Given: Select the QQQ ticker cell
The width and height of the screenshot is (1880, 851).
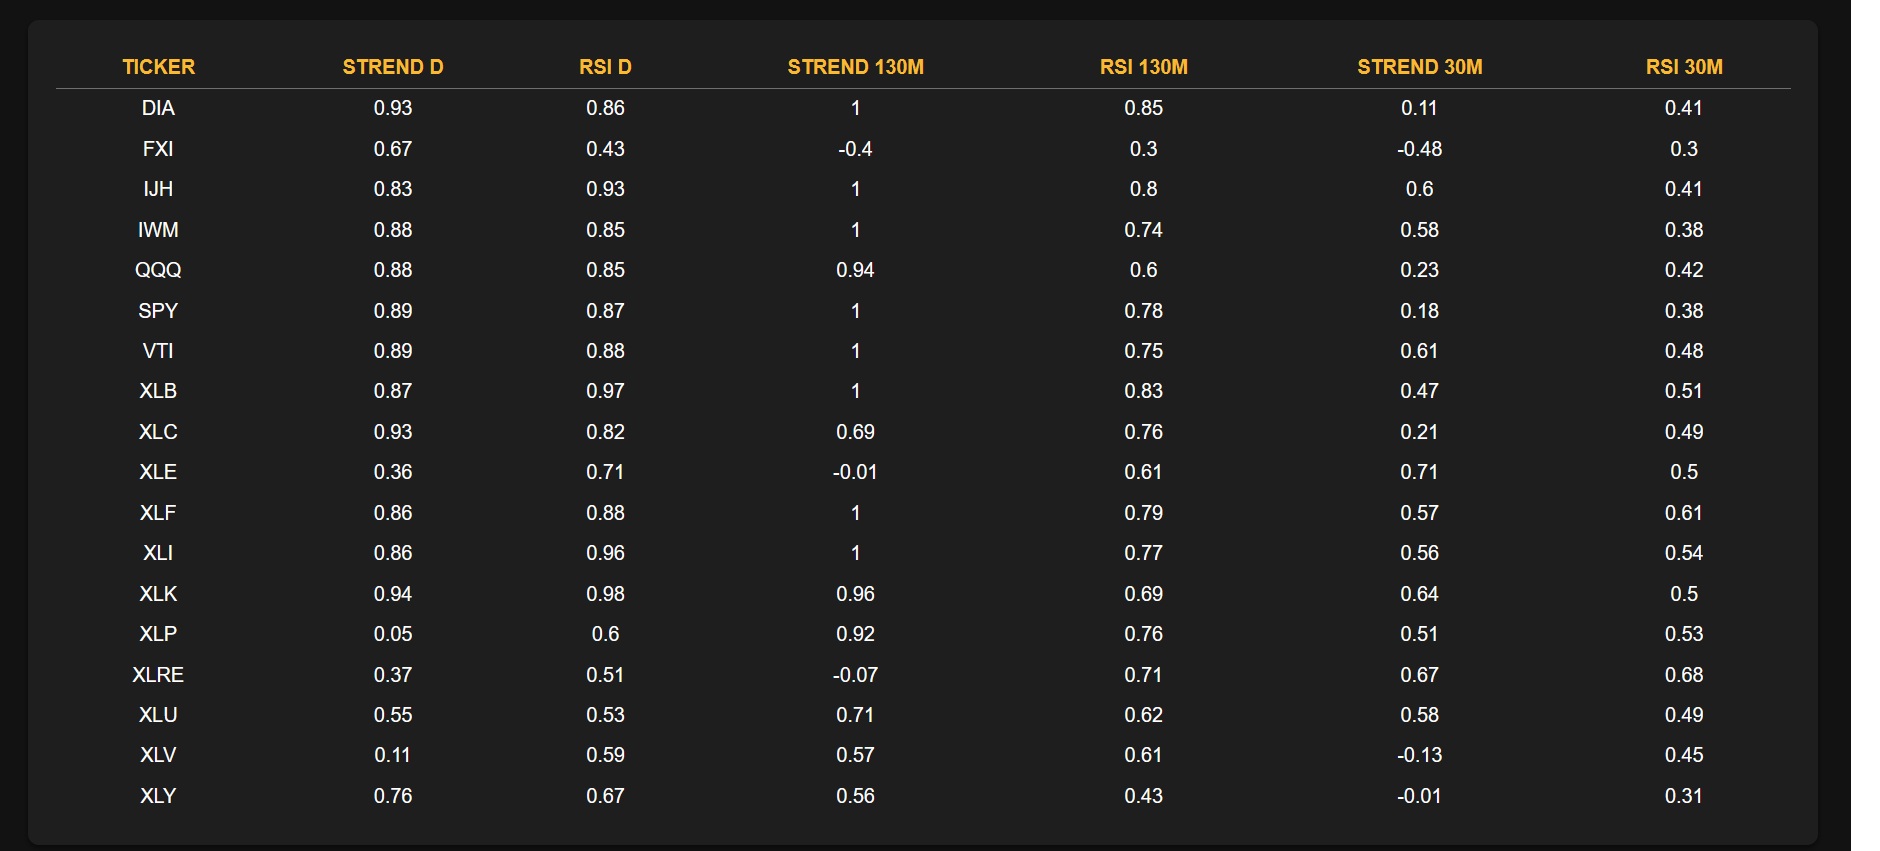Looking at the screenshot, I should click(158, 270).
